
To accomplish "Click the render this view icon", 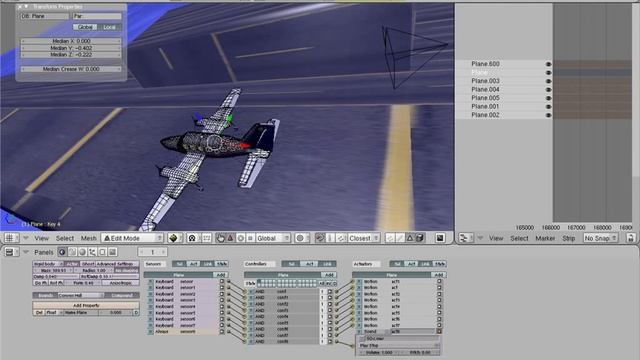I will pyautogui.click(x=440, y=238).
